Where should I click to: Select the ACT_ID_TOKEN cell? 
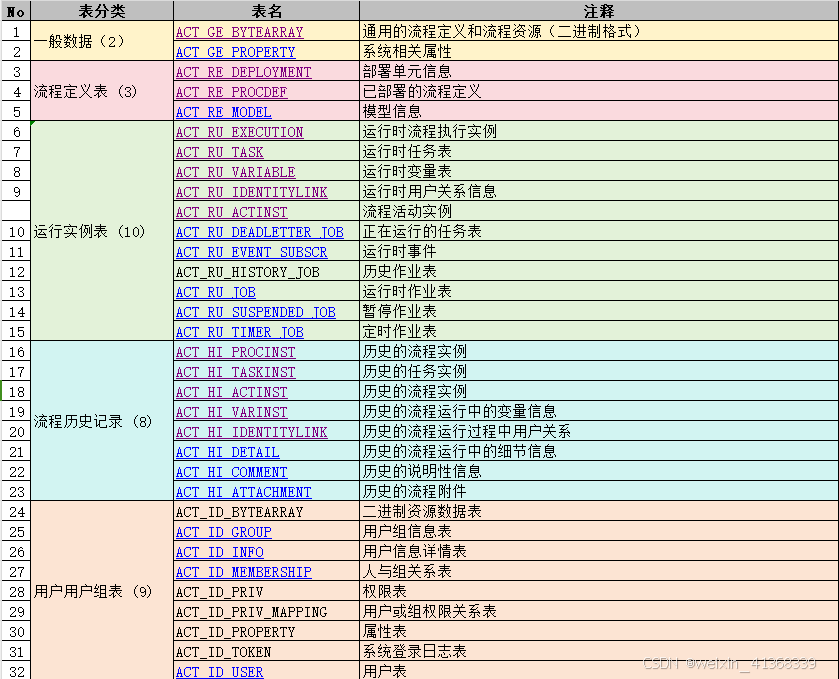[x=266, y=652]
